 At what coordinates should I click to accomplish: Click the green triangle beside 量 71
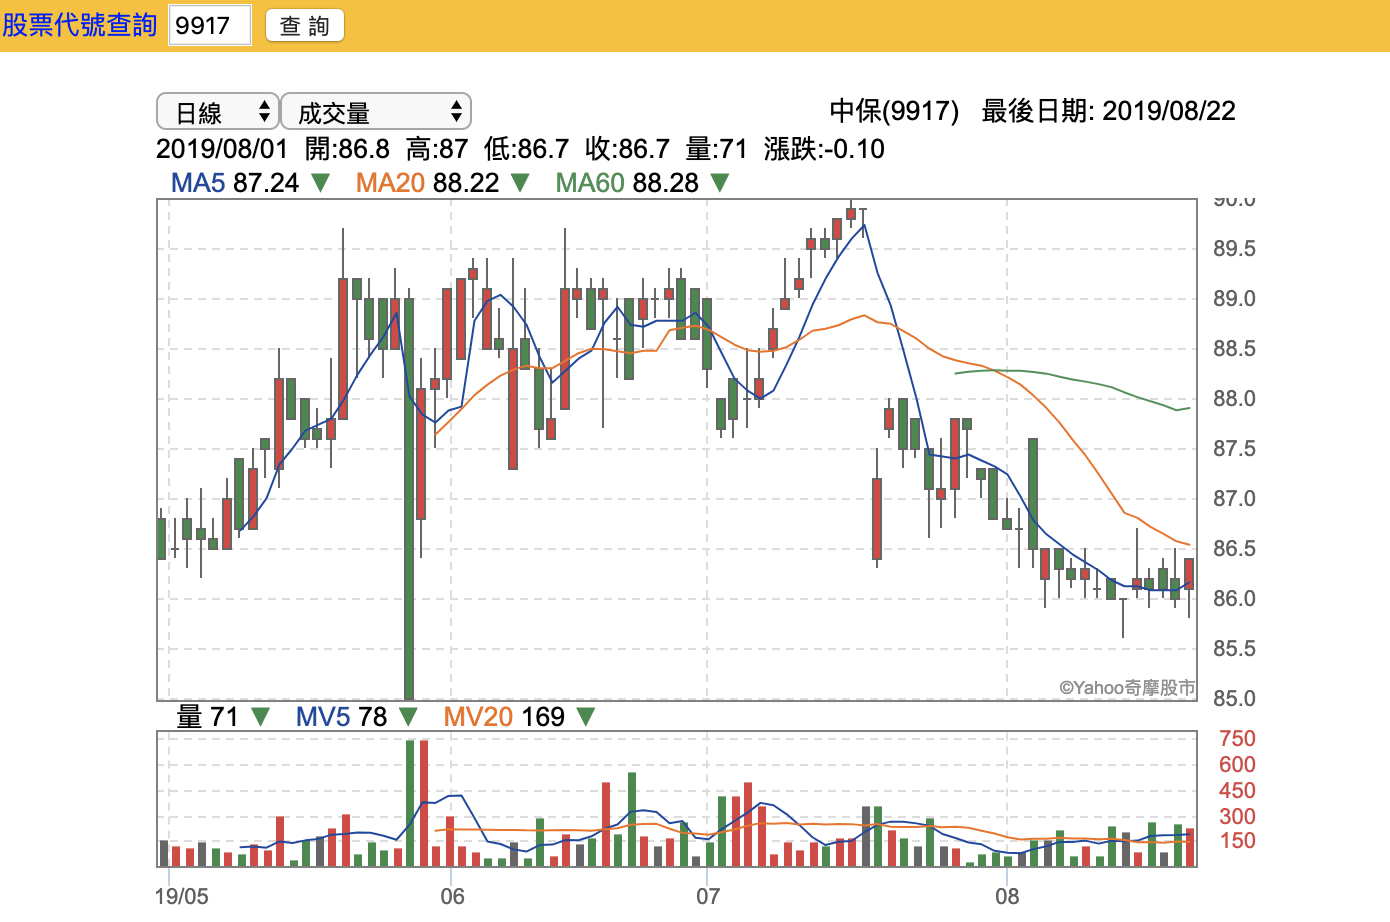point(260,717)
